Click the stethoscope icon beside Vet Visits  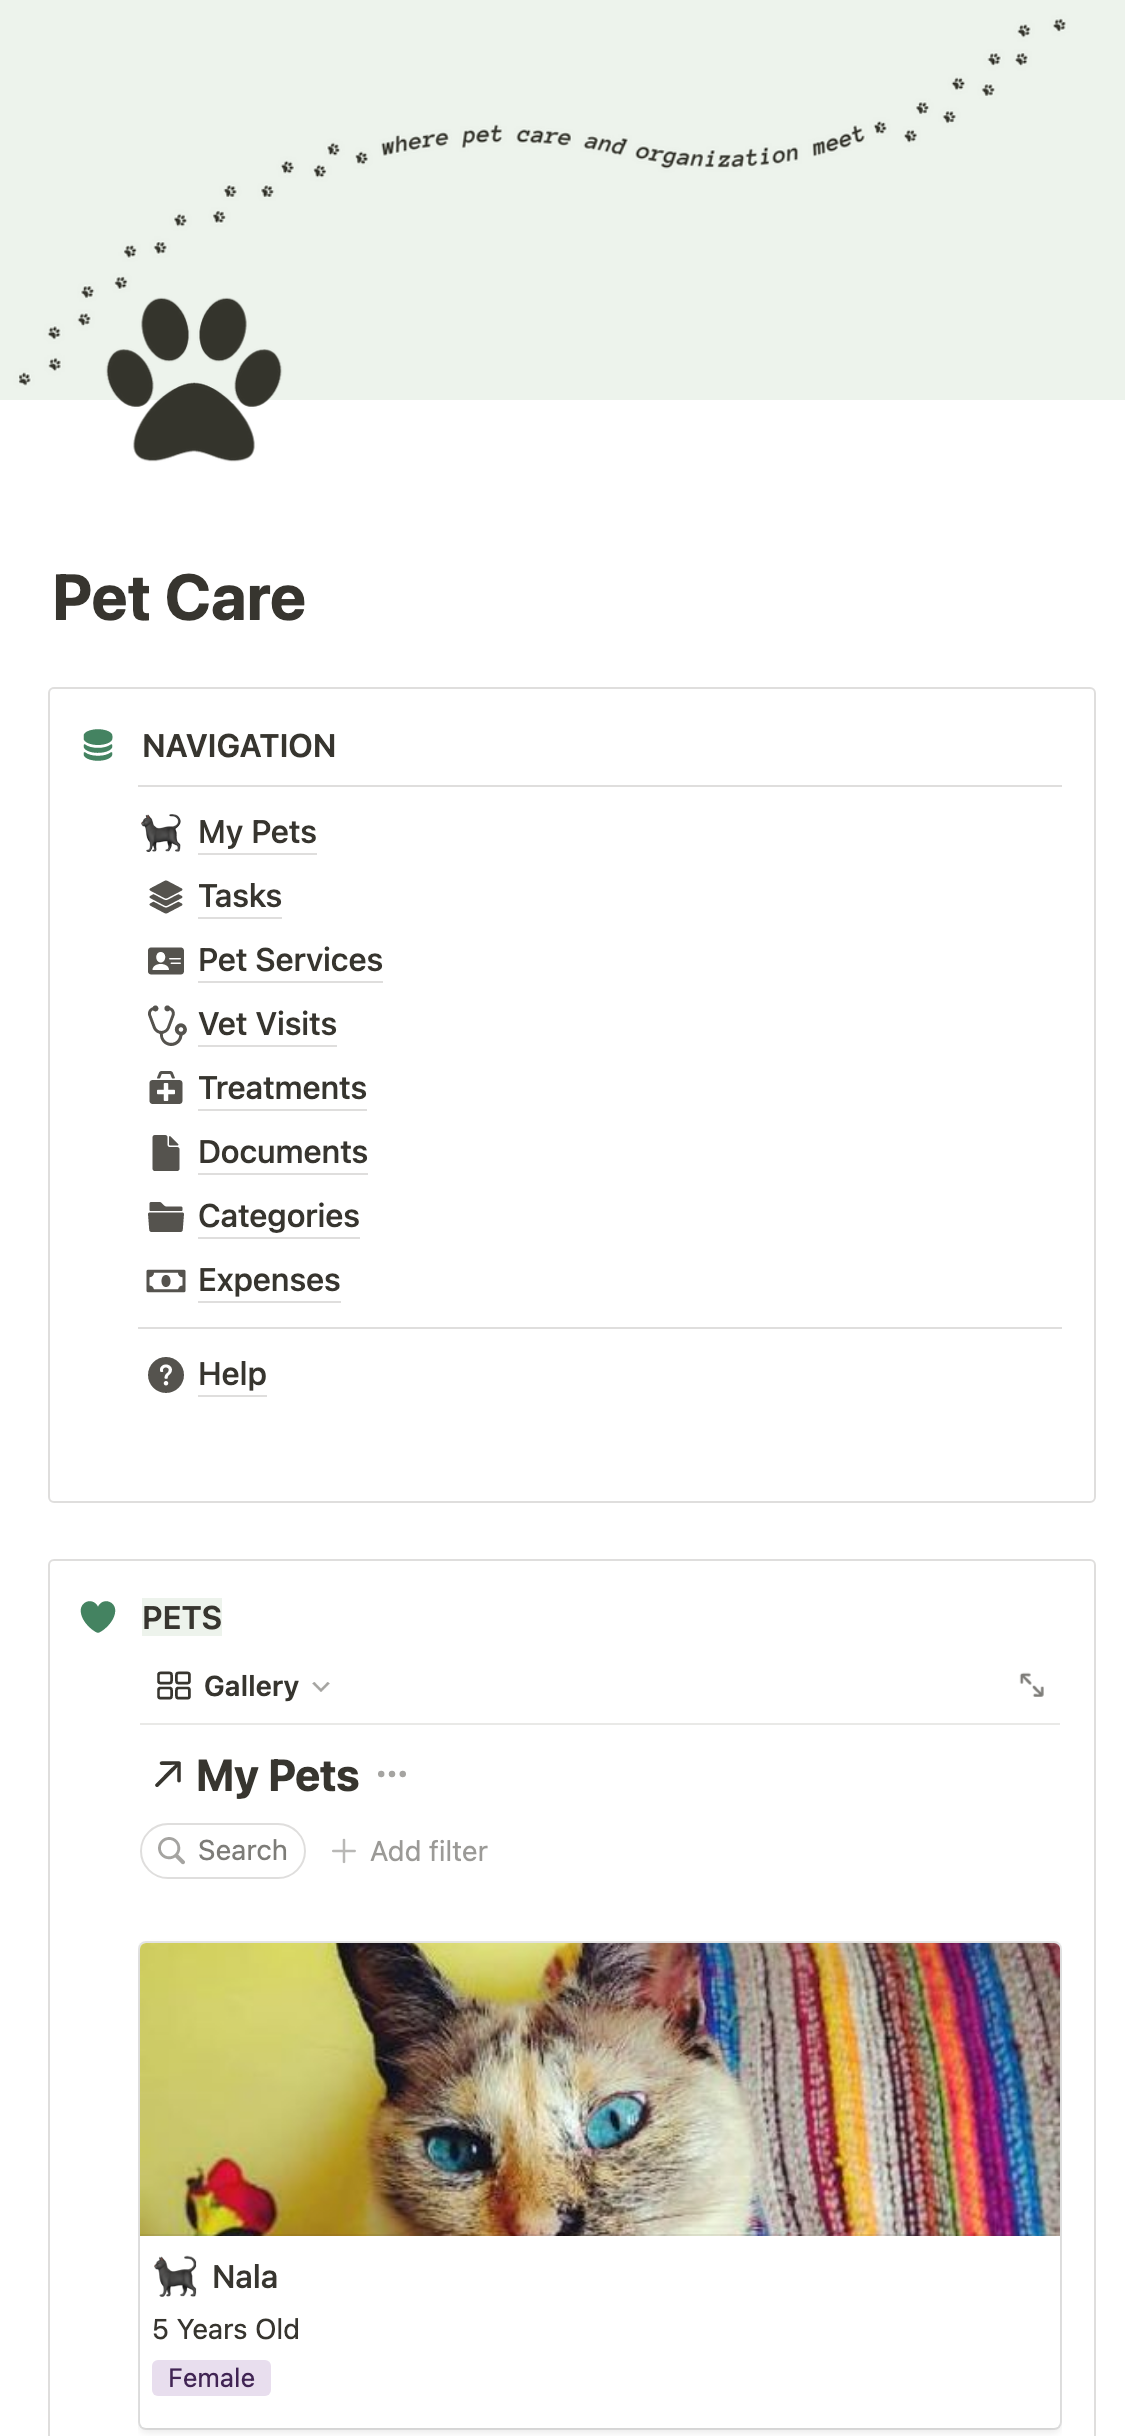[x=166, y=1025]
